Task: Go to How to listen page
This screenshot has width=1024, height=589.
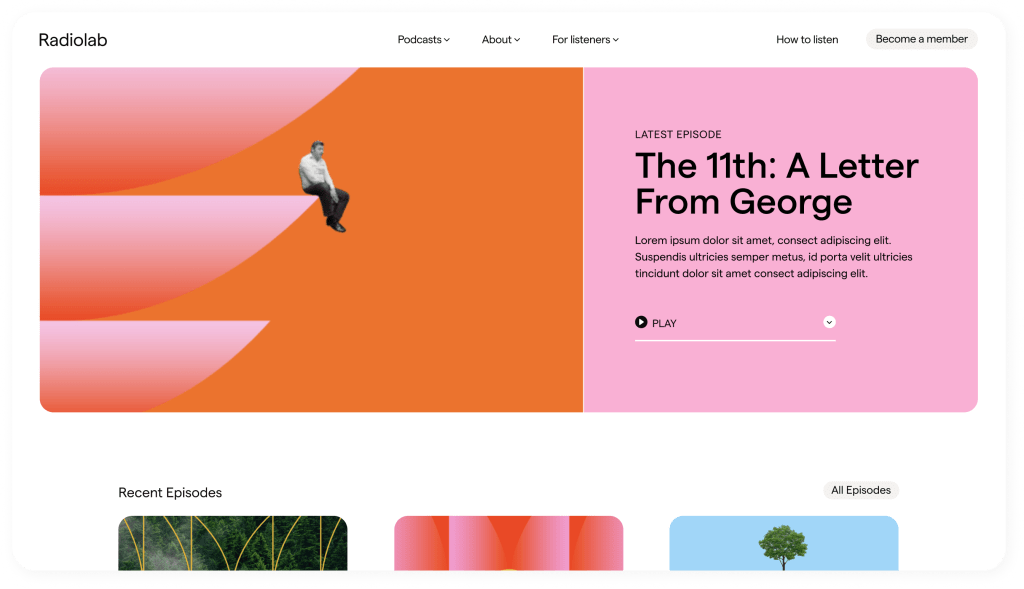Action: point(807,40)
